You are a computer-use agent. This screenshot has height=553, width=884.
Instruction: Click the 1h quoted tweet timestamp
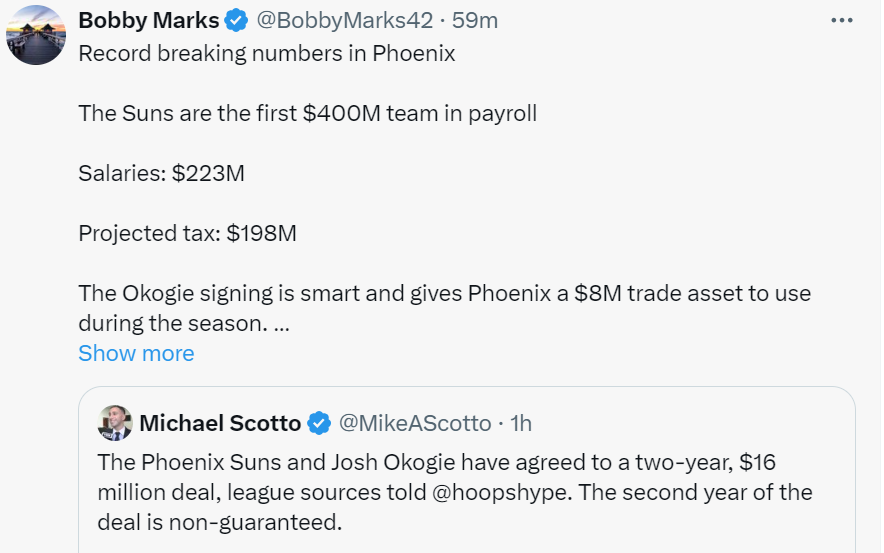click(521, 423)
